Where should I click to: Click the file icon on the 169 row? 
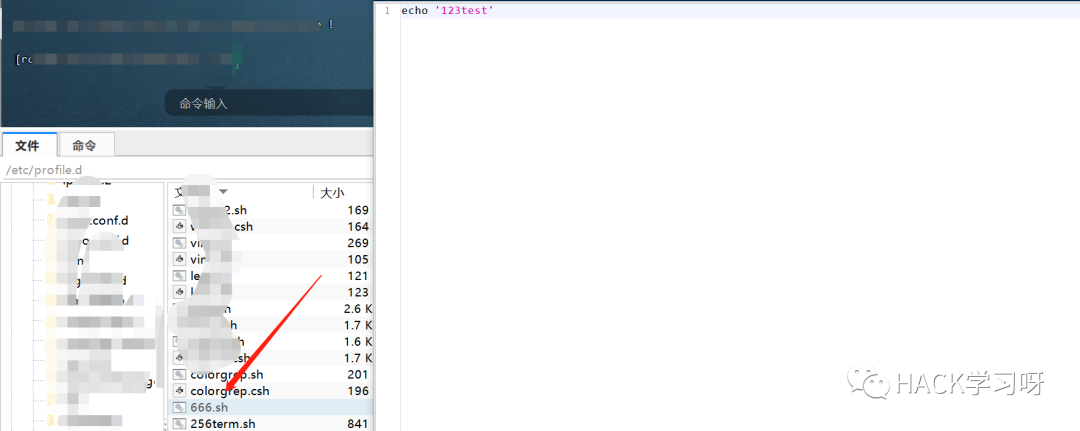pyautogui.click(x=179, y=210)
